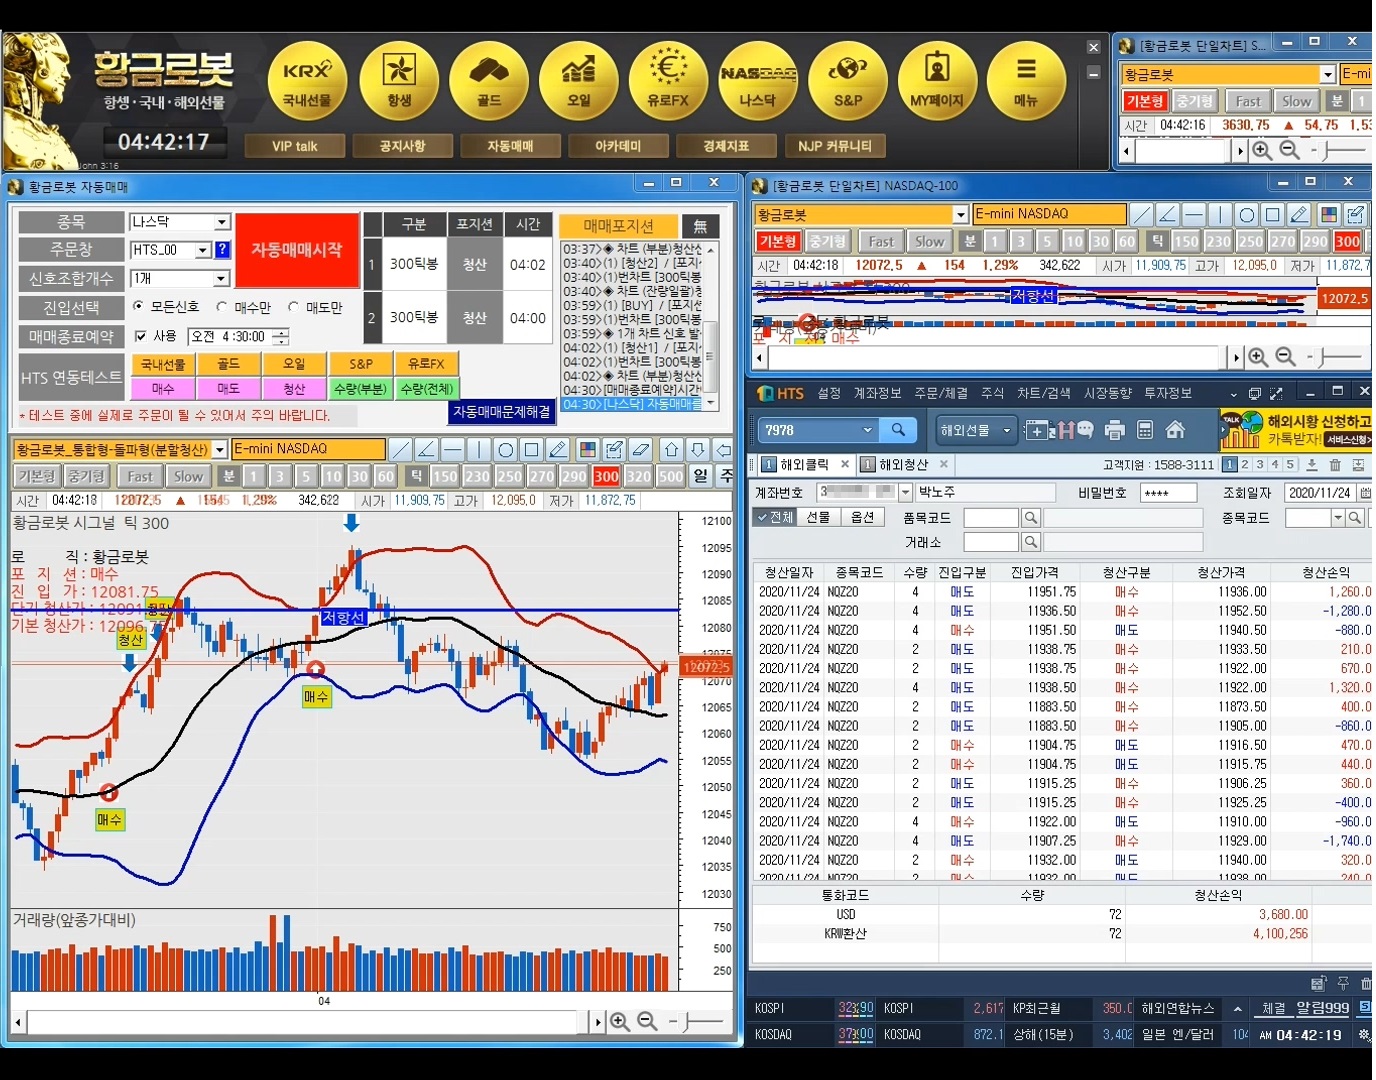Click the HTS printer icon

(x=1115, y=430)
